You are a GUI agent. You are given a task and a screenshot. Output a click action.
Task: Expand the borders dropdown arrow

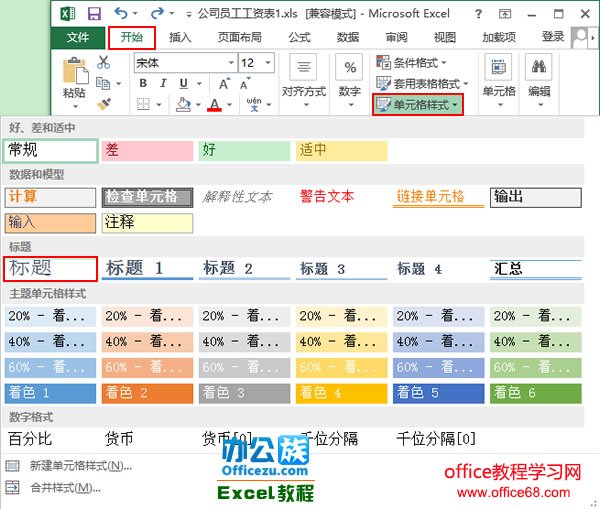[x=158, y=104]
